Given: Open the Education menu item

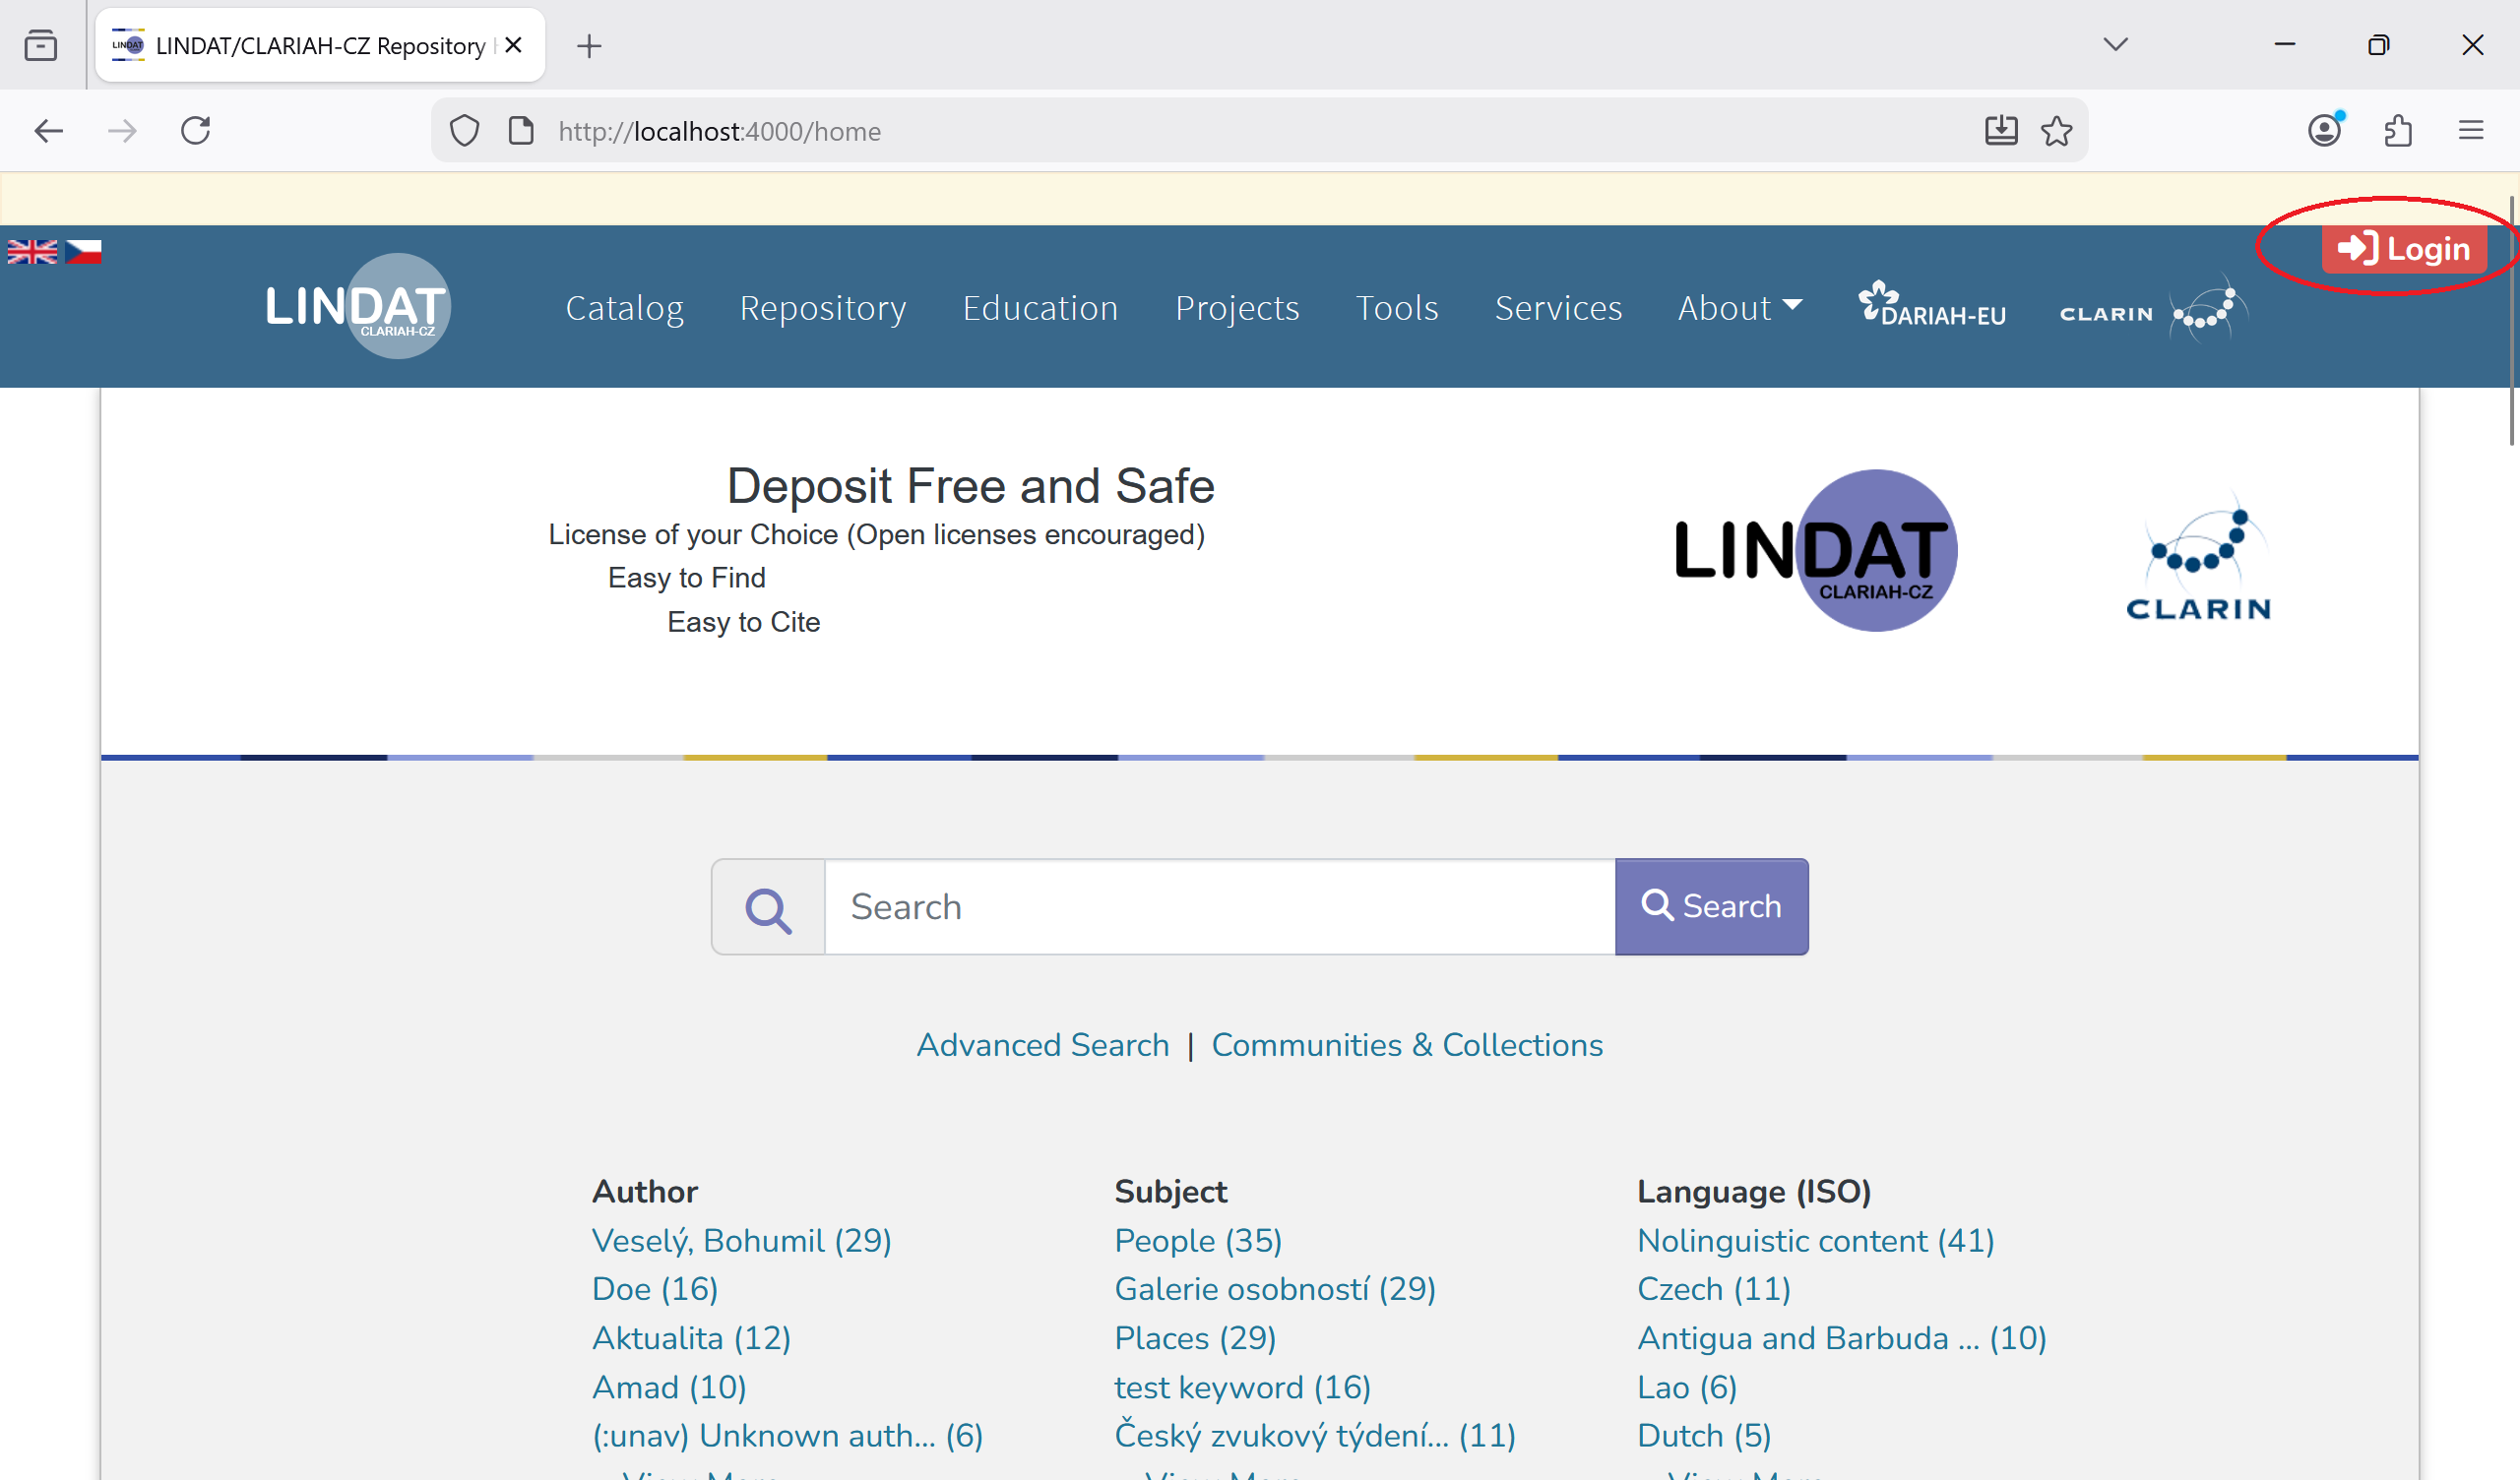Looking at the screenshot, I should [x=1040, y=308].
